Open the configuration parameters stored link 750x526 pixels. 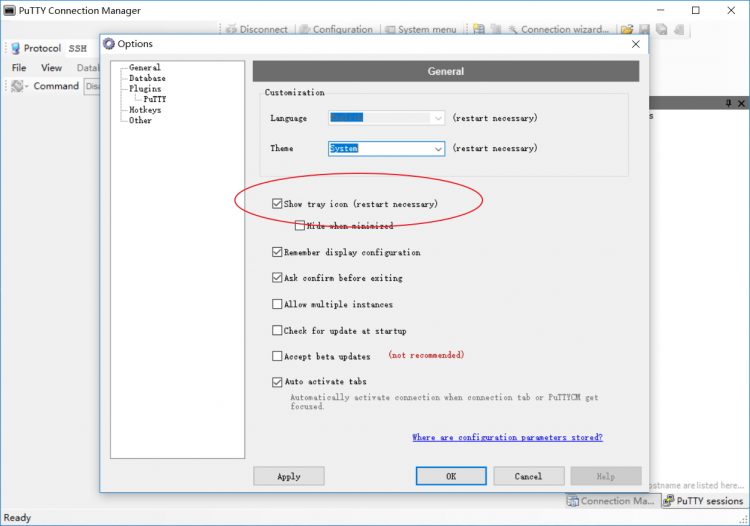tap(507, 437)
